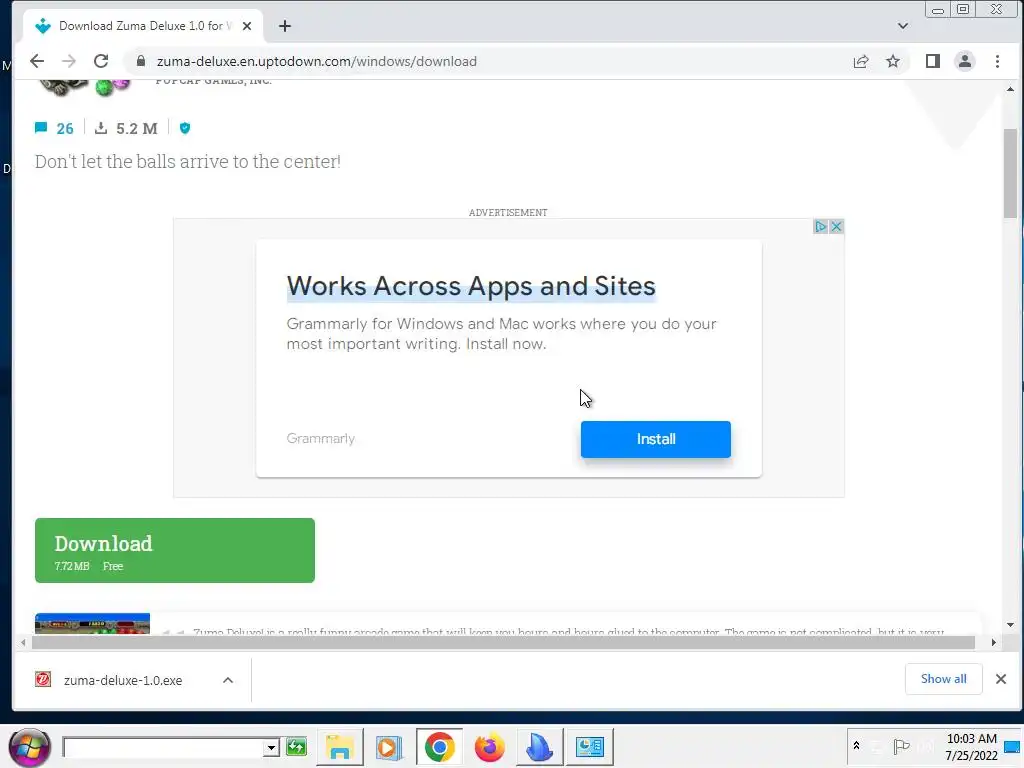
Task: Open the share this page icon
Action: 861,61
